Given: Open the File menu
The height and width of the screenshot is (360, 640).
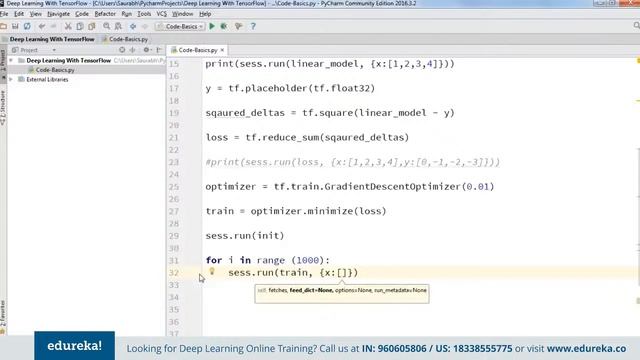Looking at the screenshot, I should (4, 14).
